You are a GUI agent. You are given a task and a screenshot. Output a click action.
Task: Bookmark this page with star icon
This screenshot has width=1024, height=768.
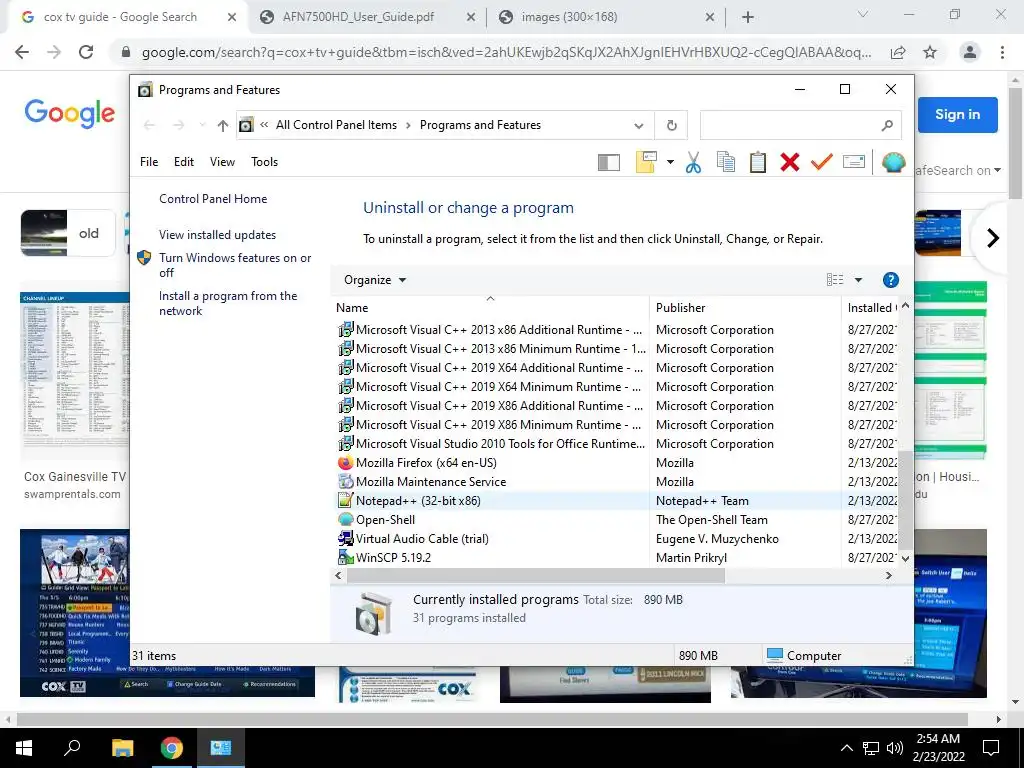[930, 52]
